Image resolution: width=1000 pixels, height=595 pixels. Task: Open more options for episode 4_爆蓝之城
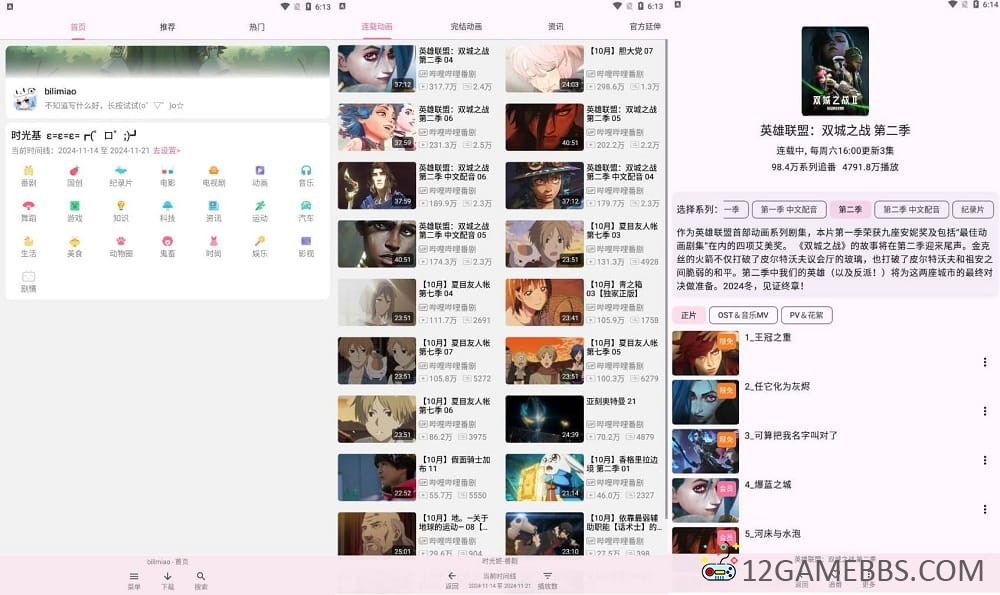tap(985, 510)
